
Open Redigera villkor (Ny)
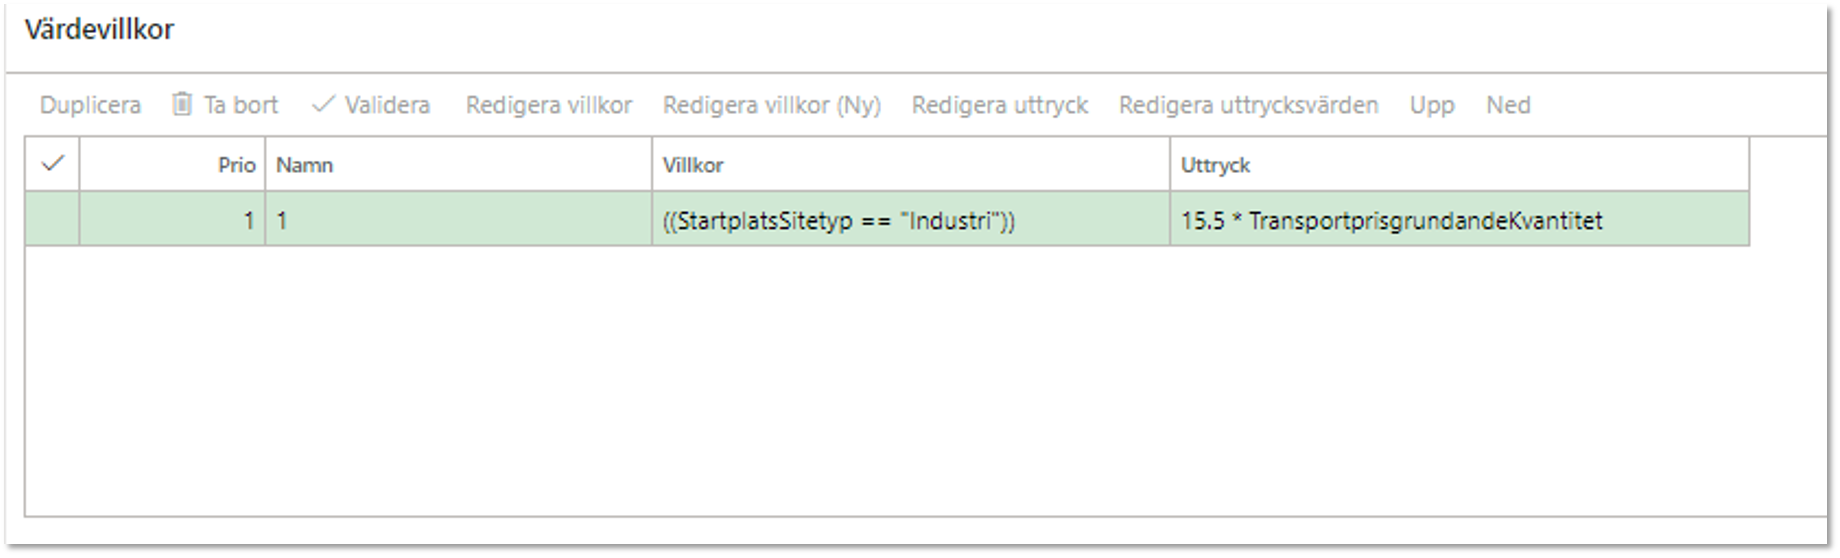click(x=772, y=105)
